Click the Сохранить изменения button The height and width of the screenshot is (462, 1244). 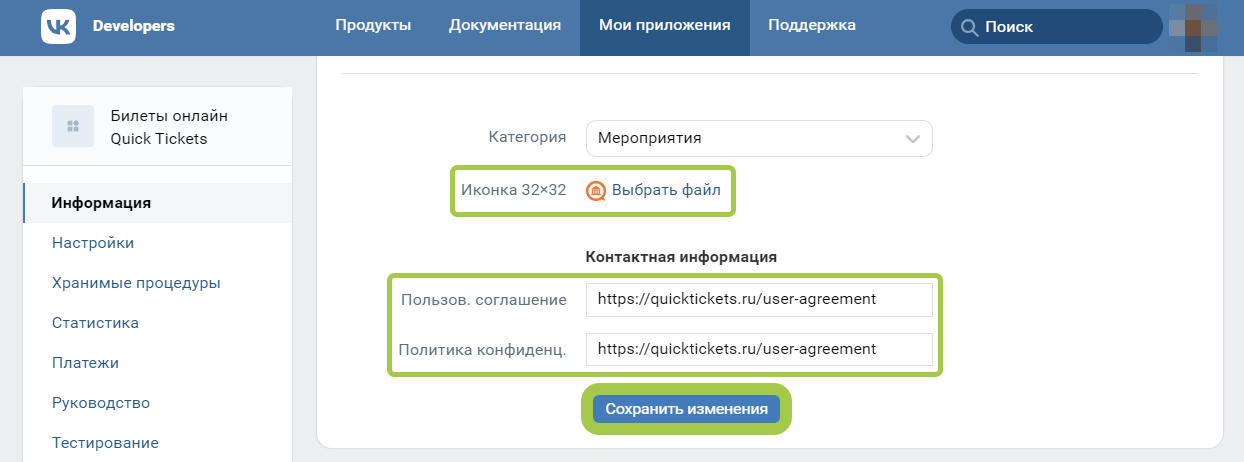click(x=686, y=409)
